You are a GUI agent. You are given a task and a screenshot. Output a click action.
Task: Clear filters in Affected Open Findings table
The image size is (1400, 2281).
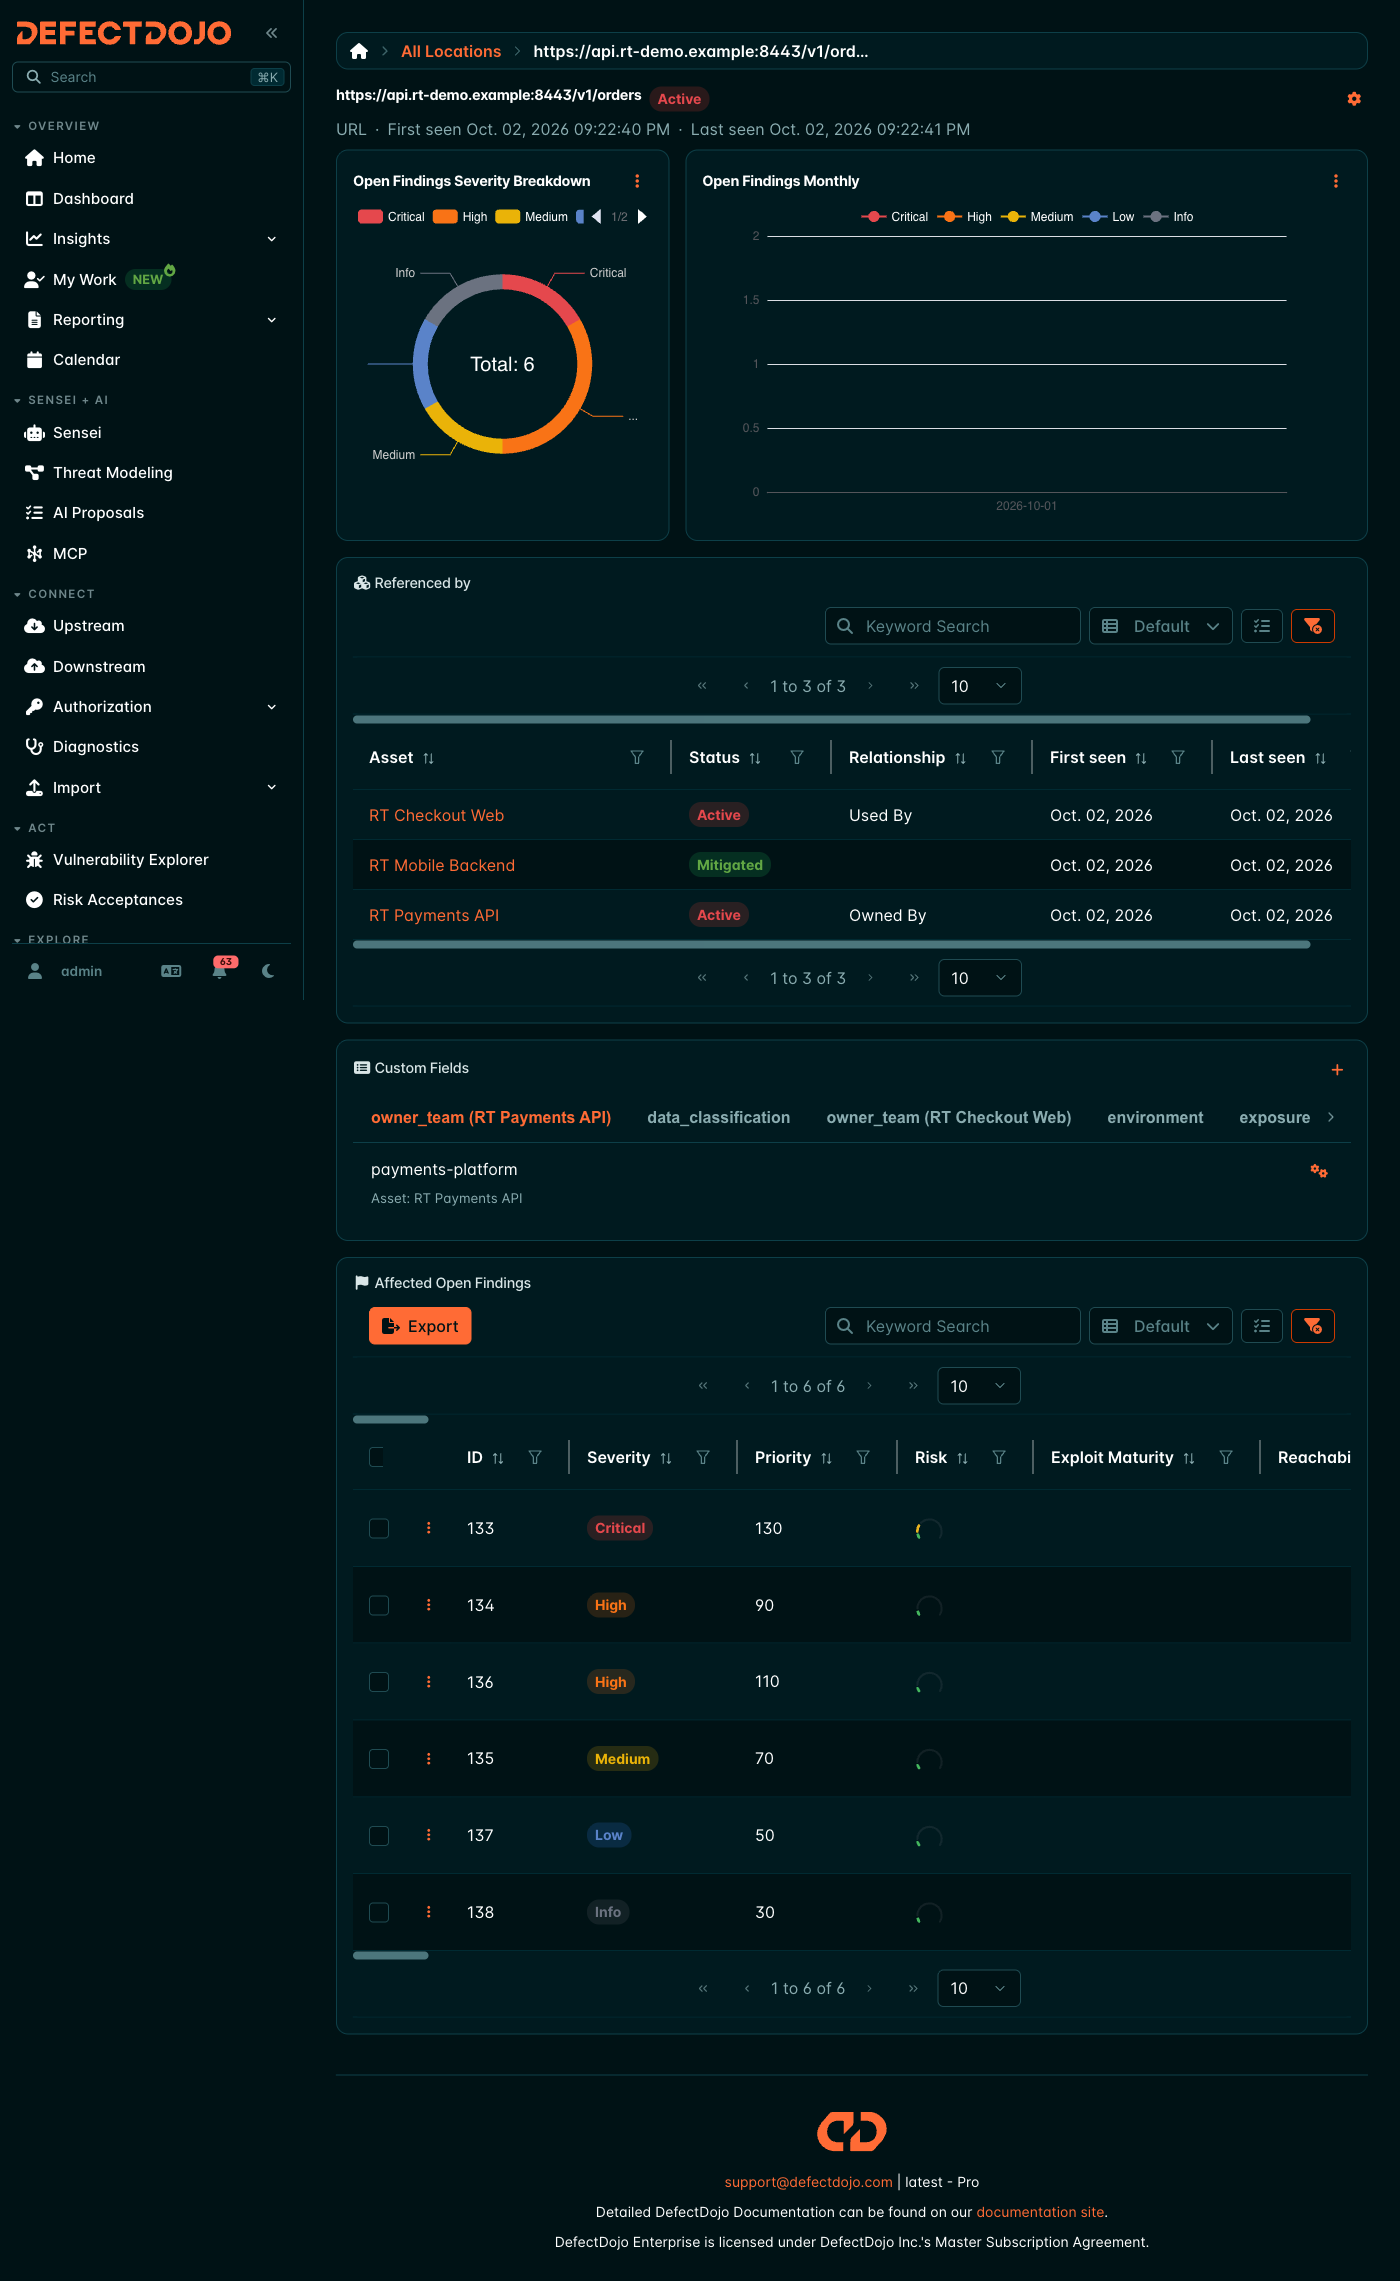(x=1313, y=1326)
